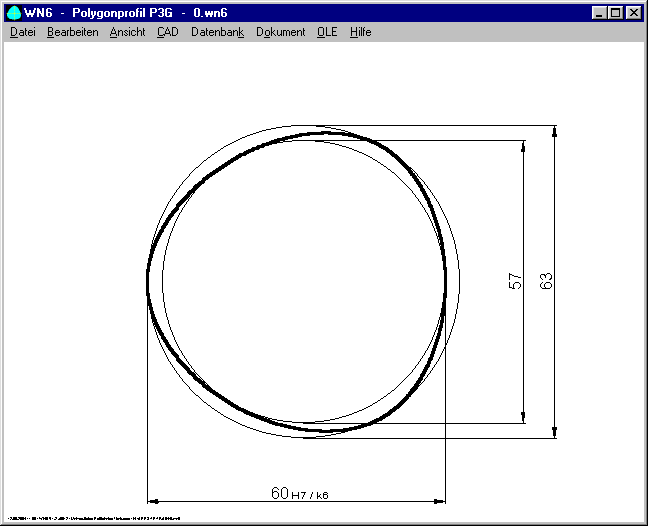Image resolution: width=648 pixels, height=526 pixels.
Task: Close the Polygonprofil P3G window
Action: 633,13
